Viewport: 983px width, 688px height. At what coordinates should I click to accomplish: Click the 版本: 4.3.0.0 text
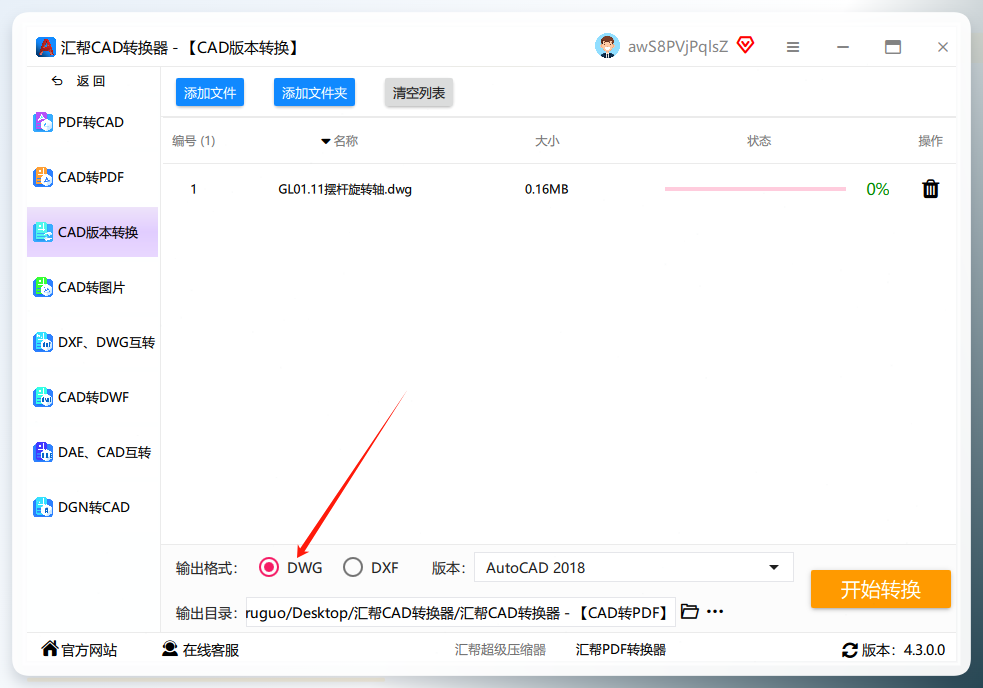(x=903, y=650)
